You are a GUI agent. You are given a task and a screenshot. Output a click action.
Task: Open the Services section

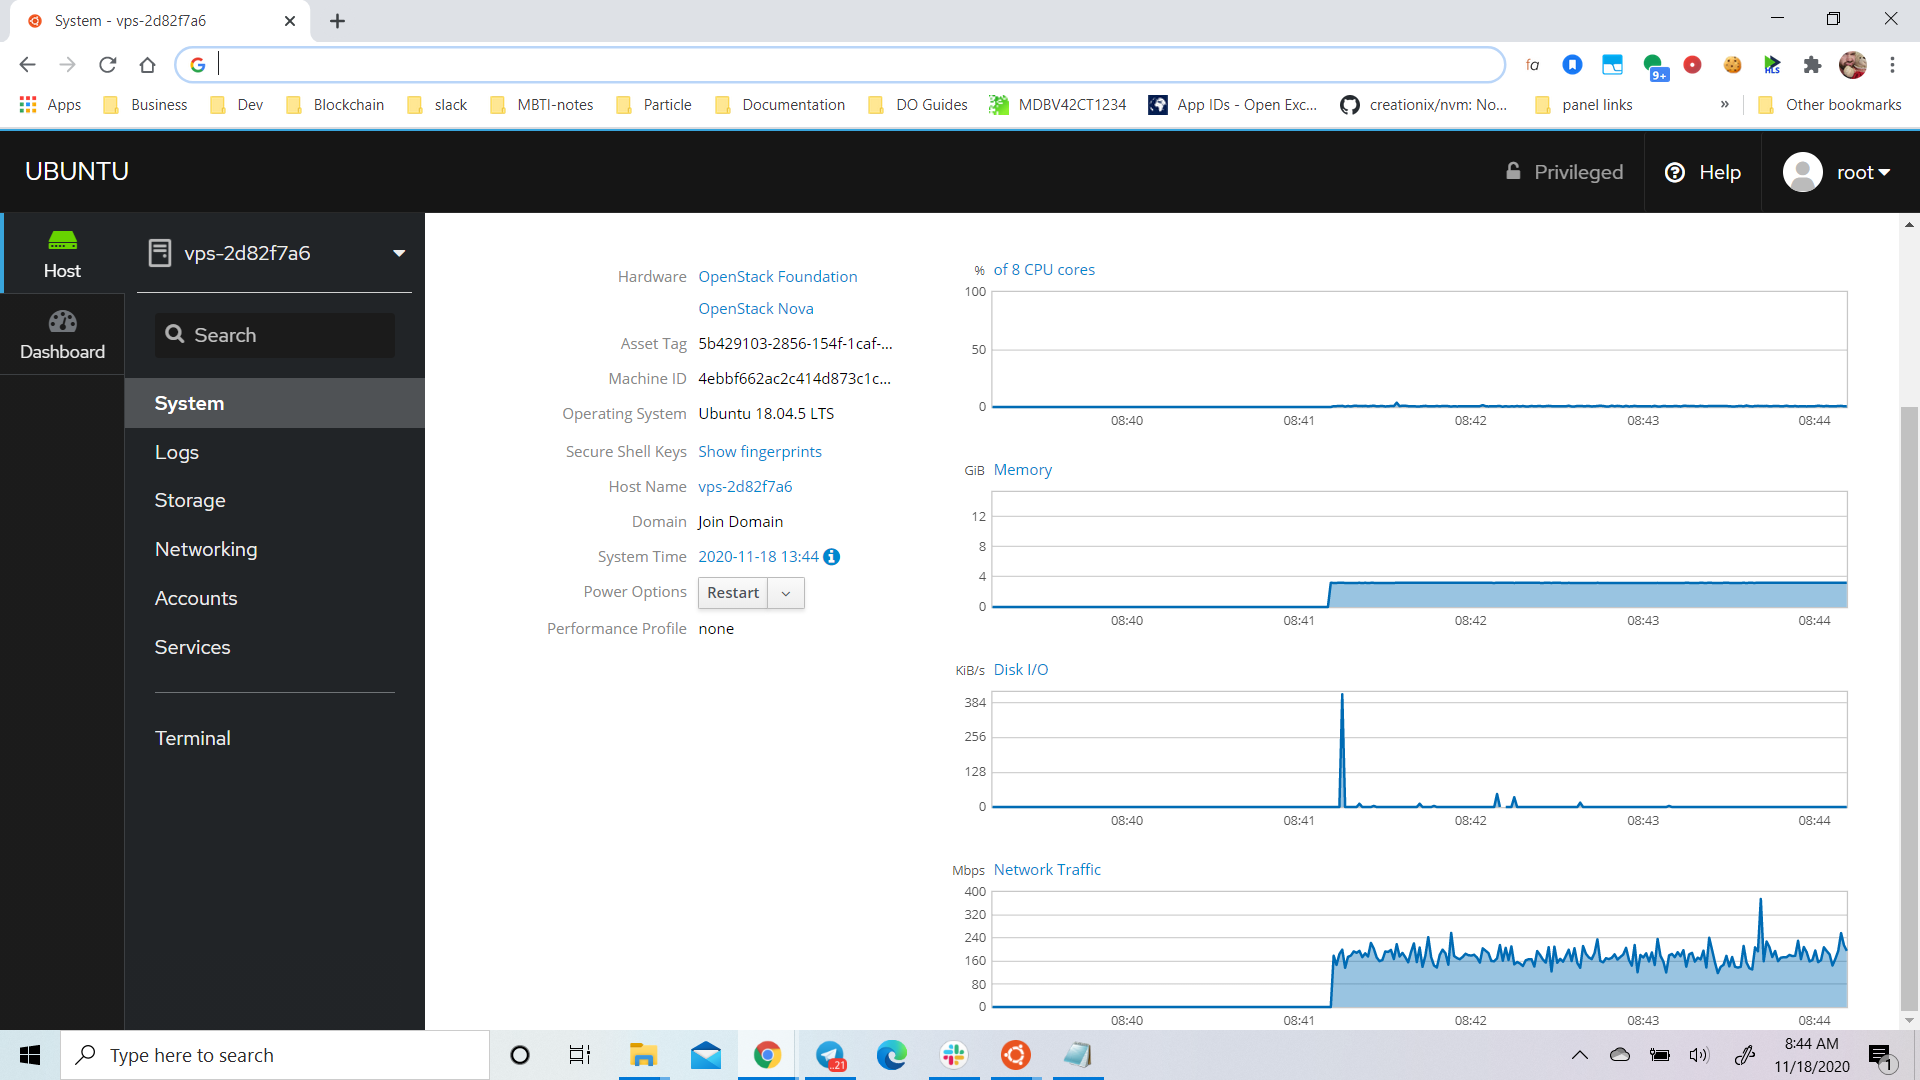coord(192,647)
